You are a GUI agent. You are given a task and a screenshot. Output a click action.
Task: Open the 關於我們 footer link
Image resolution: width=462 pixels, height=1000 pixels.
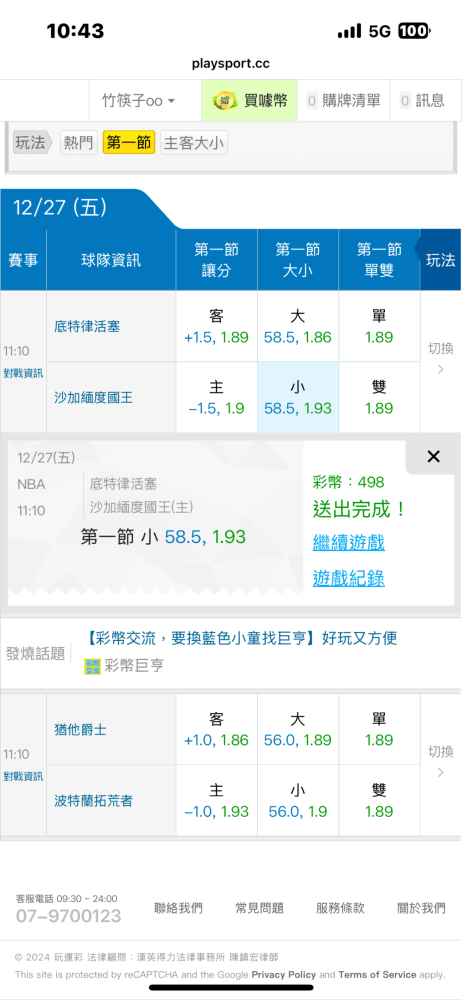(x=421, y=908)
